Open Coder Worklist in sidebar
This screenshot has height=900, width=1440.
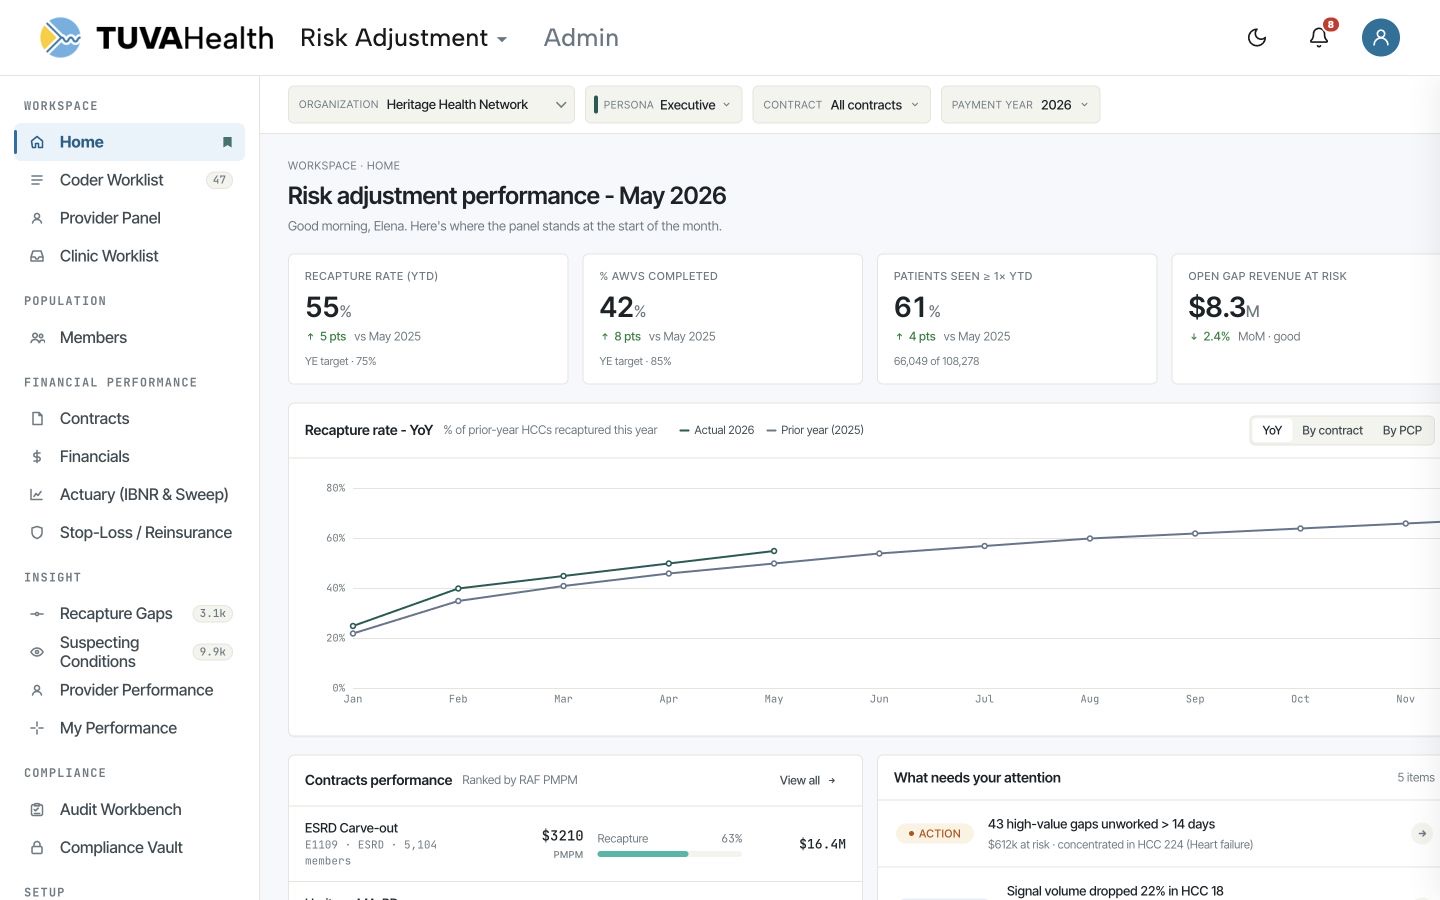coord(130,180)
